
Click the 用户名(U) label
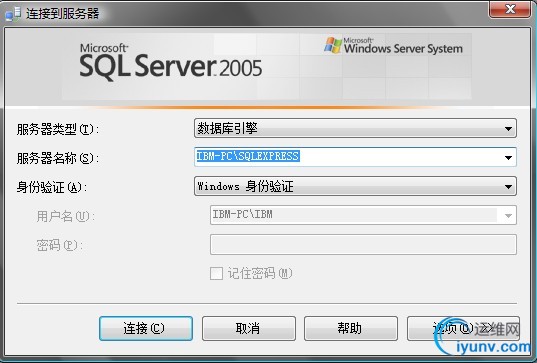(65, 216)
